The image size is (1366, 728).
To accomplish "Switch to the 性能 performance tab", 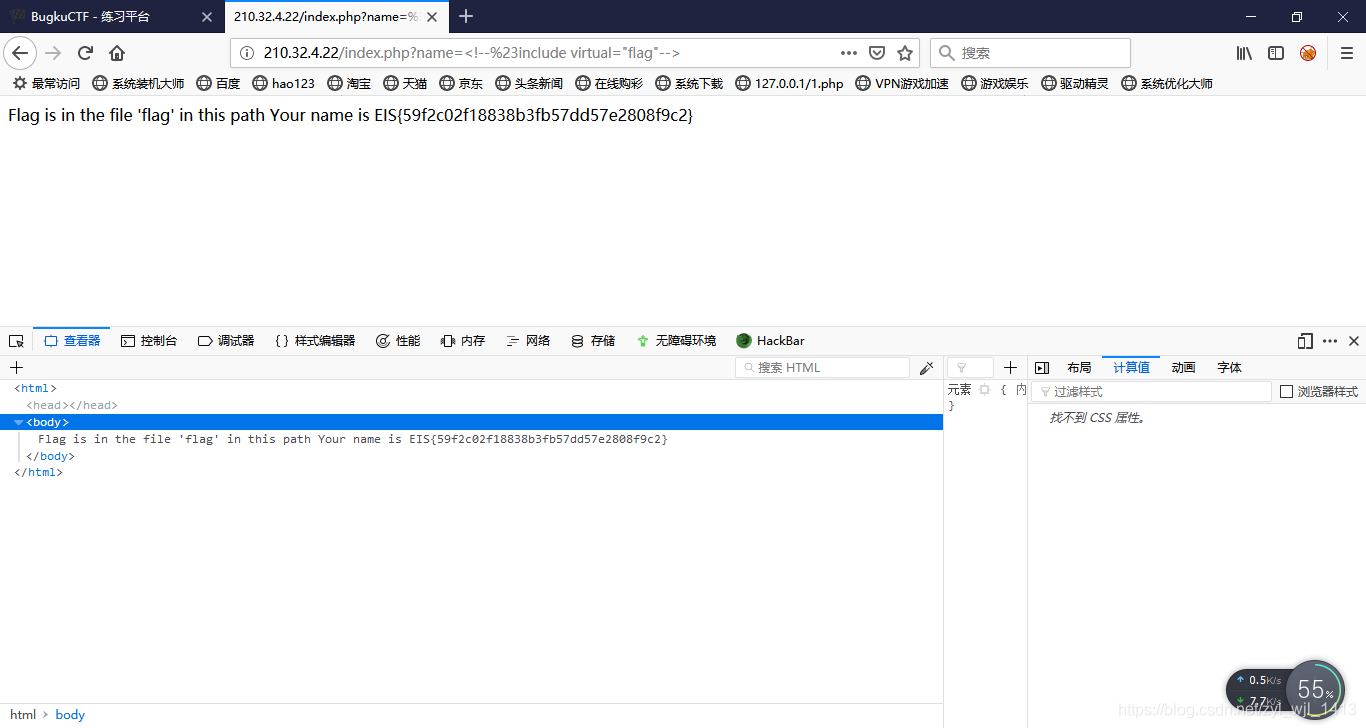I will tap(398, 341).
